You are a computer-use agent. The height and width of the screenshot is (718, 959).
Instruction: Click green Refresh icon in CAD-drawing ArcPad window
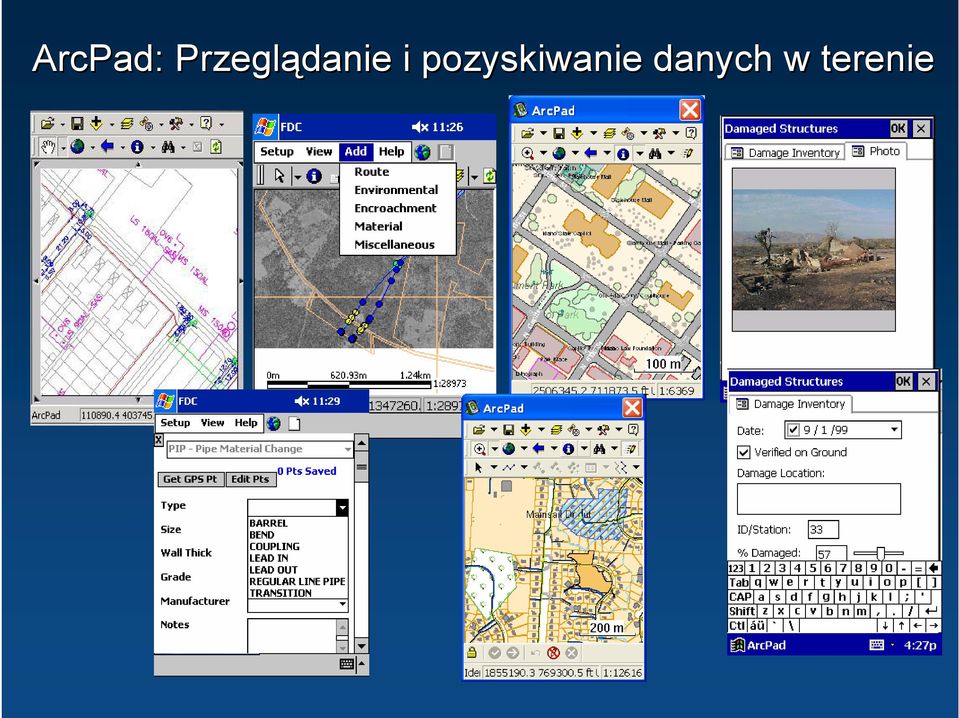(216, 147)
